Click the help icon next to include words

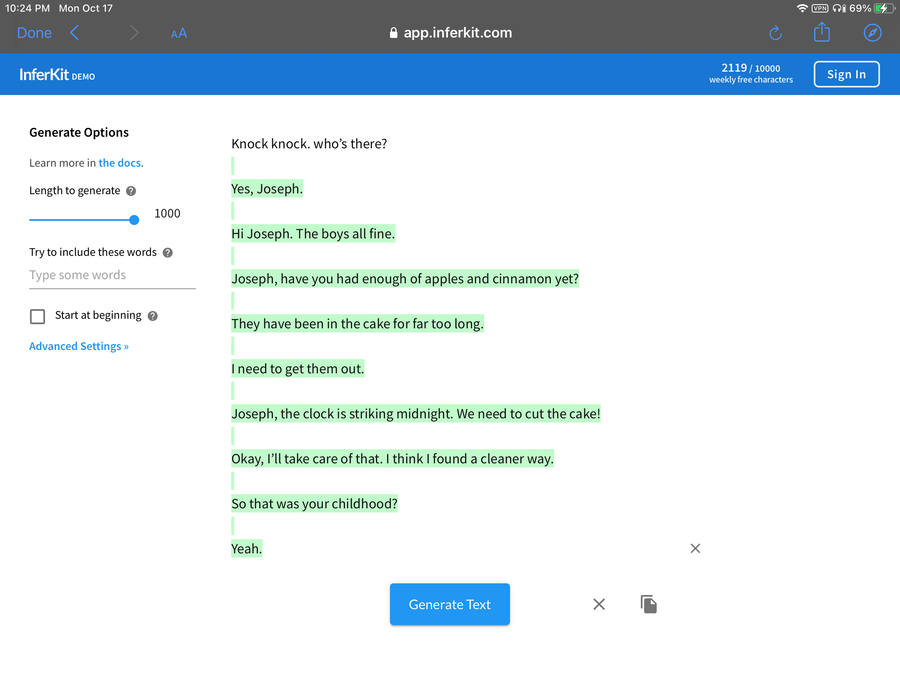click(x=168, y=253)
